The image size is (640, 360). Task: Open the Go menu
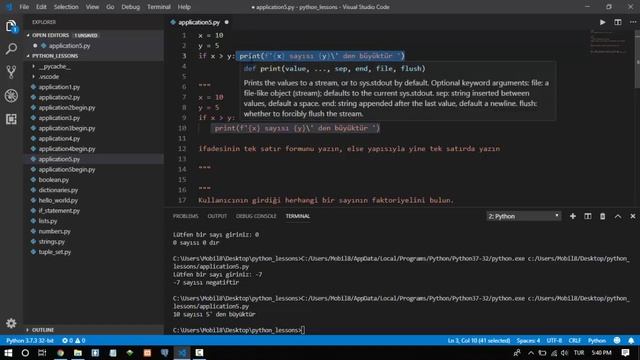click(x=110, y=7)
